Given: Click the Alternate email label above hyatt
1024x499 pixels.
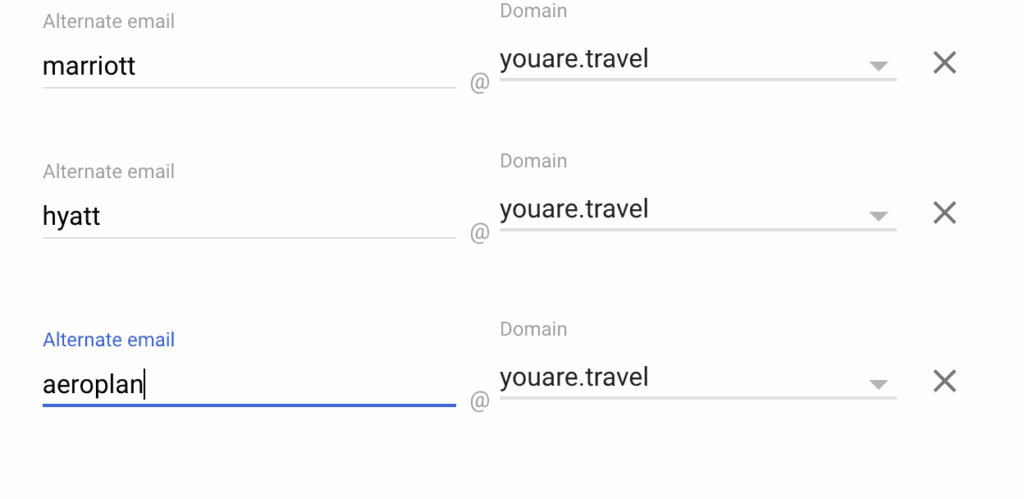Looking at the screenshot, I should pyautogui.click(x=108, y=171).
